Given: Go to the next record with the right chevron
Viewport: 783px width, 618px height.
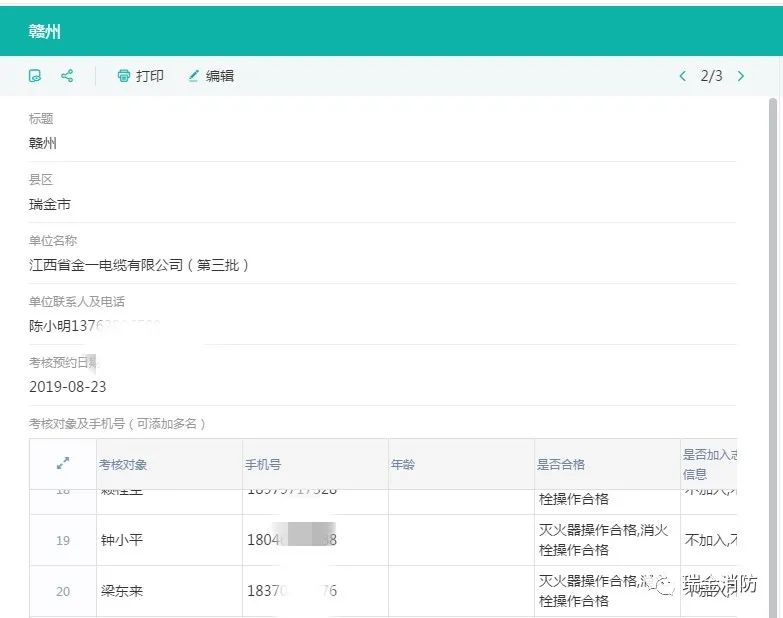Looking at the screenshot, I should click(x=741, y=76).
